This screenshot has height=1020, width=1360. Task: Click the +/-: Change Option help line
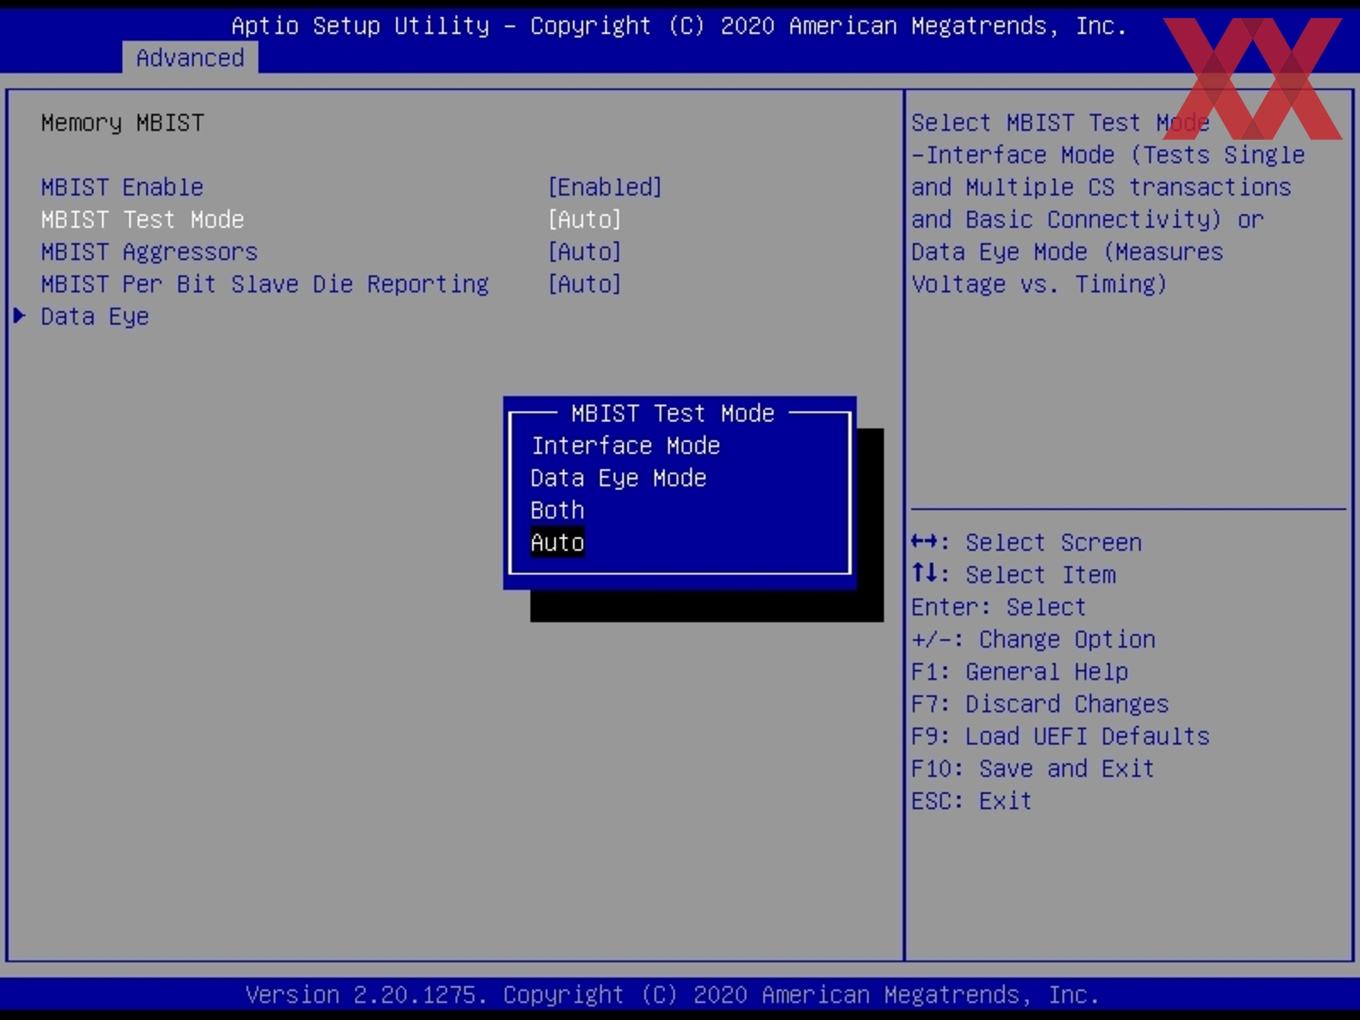(1033, 639)
